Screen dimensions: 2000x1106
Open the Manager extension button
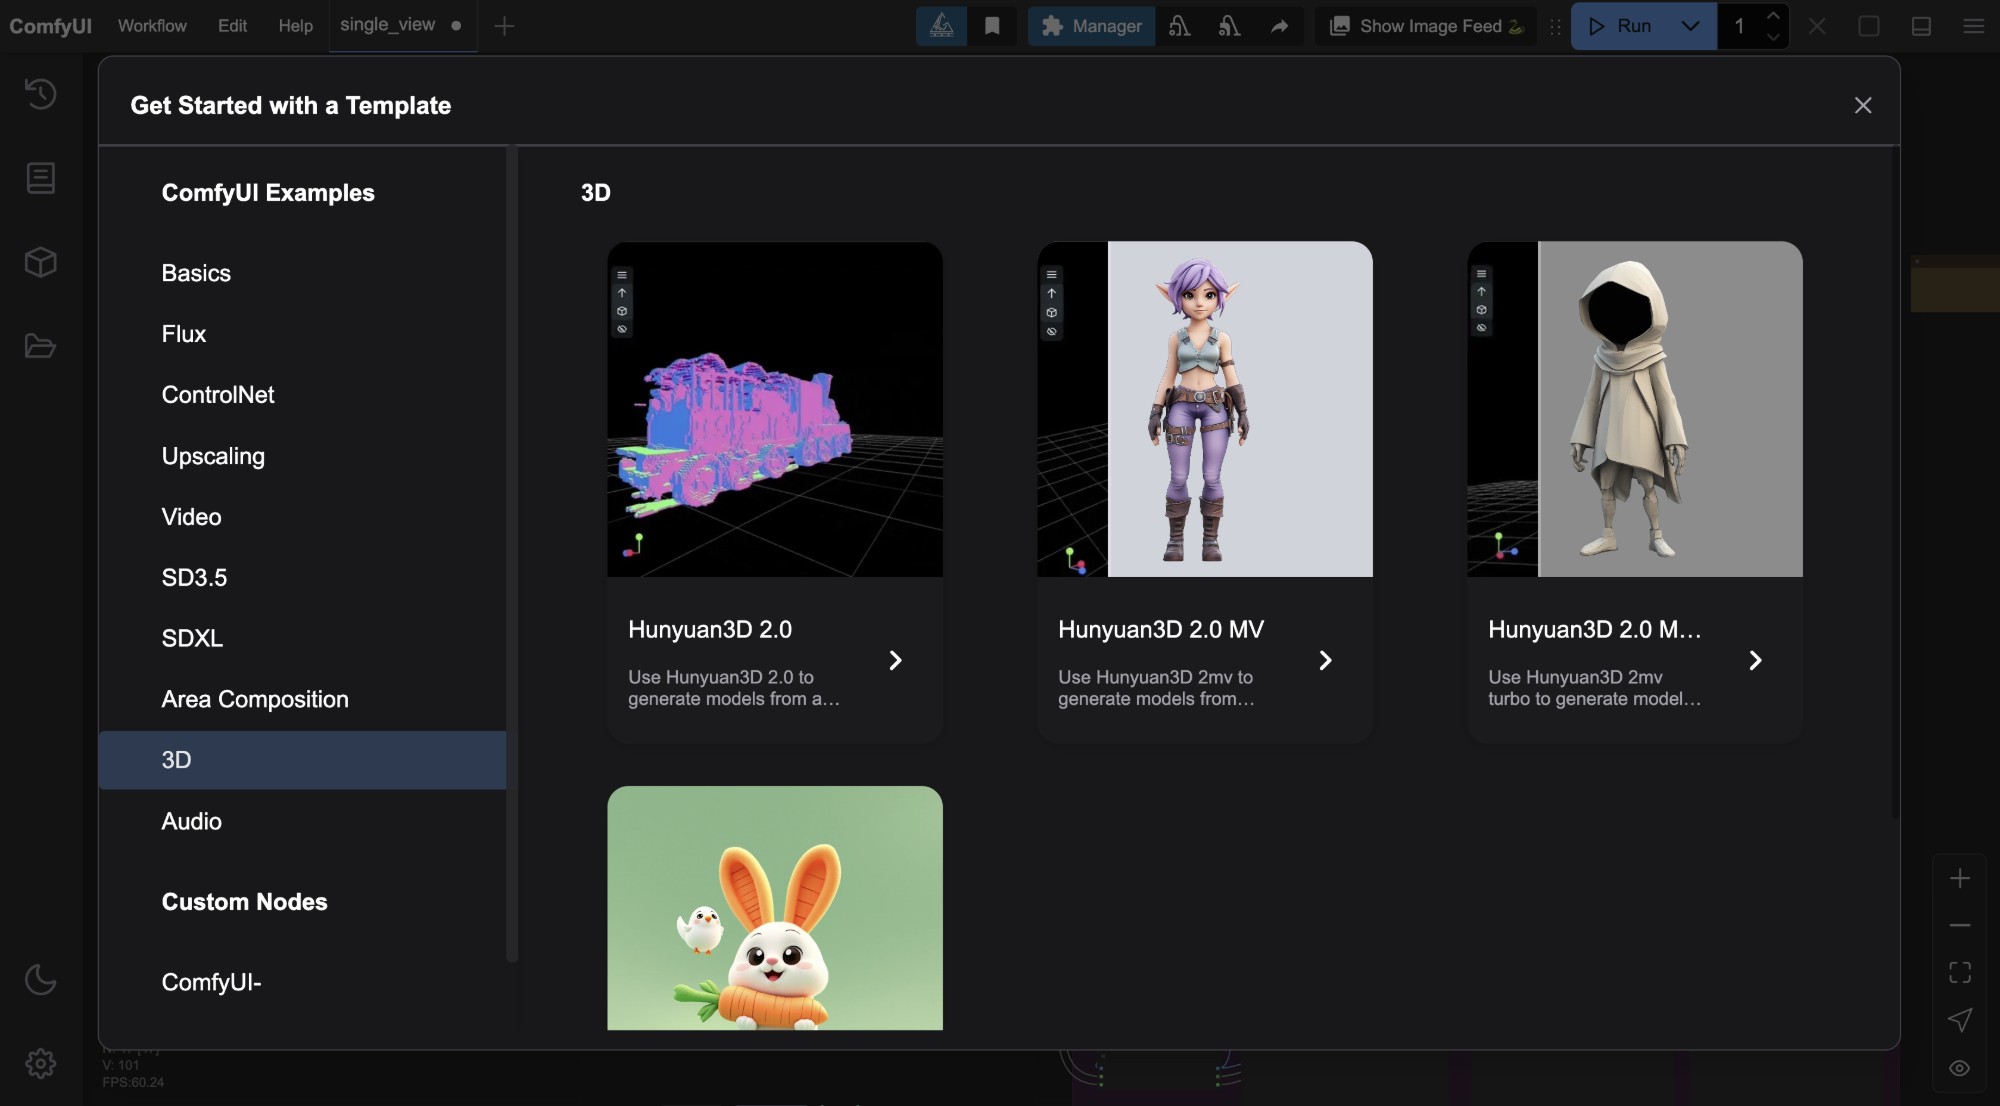pos(1092,26)
